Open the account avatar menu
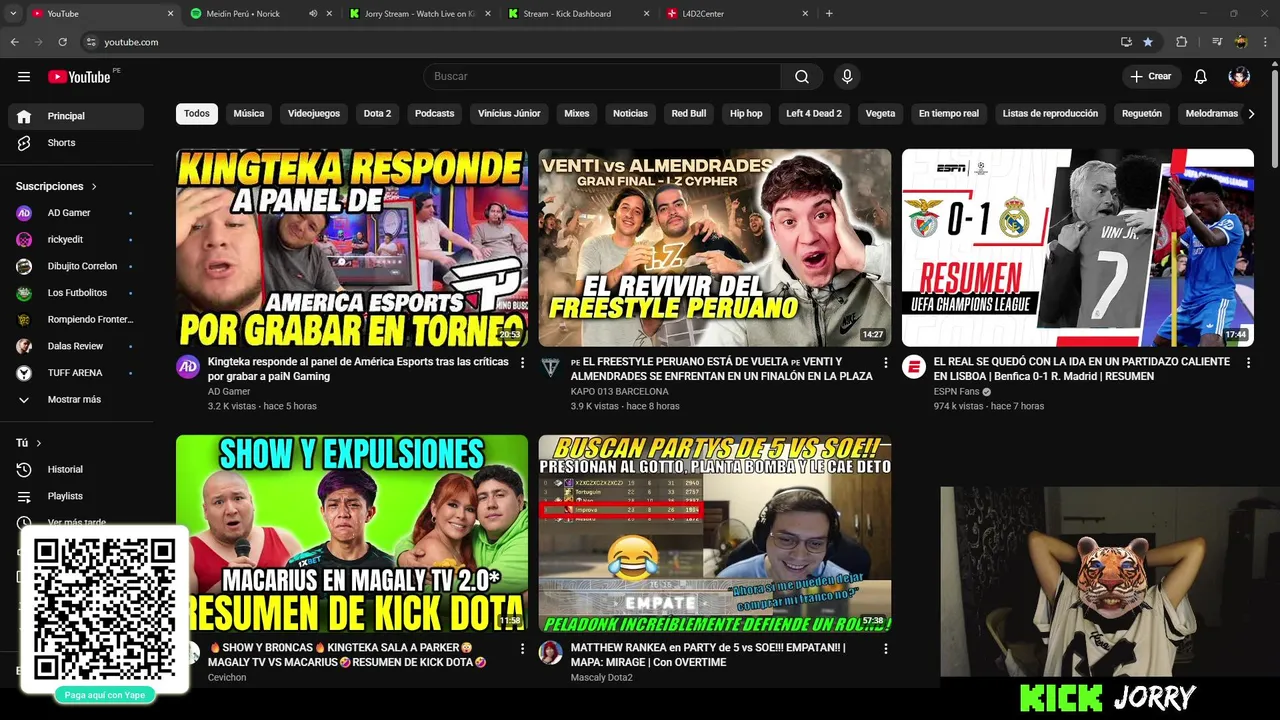Viewport: 1280px width, 720px height. (x=1239, y=77)
